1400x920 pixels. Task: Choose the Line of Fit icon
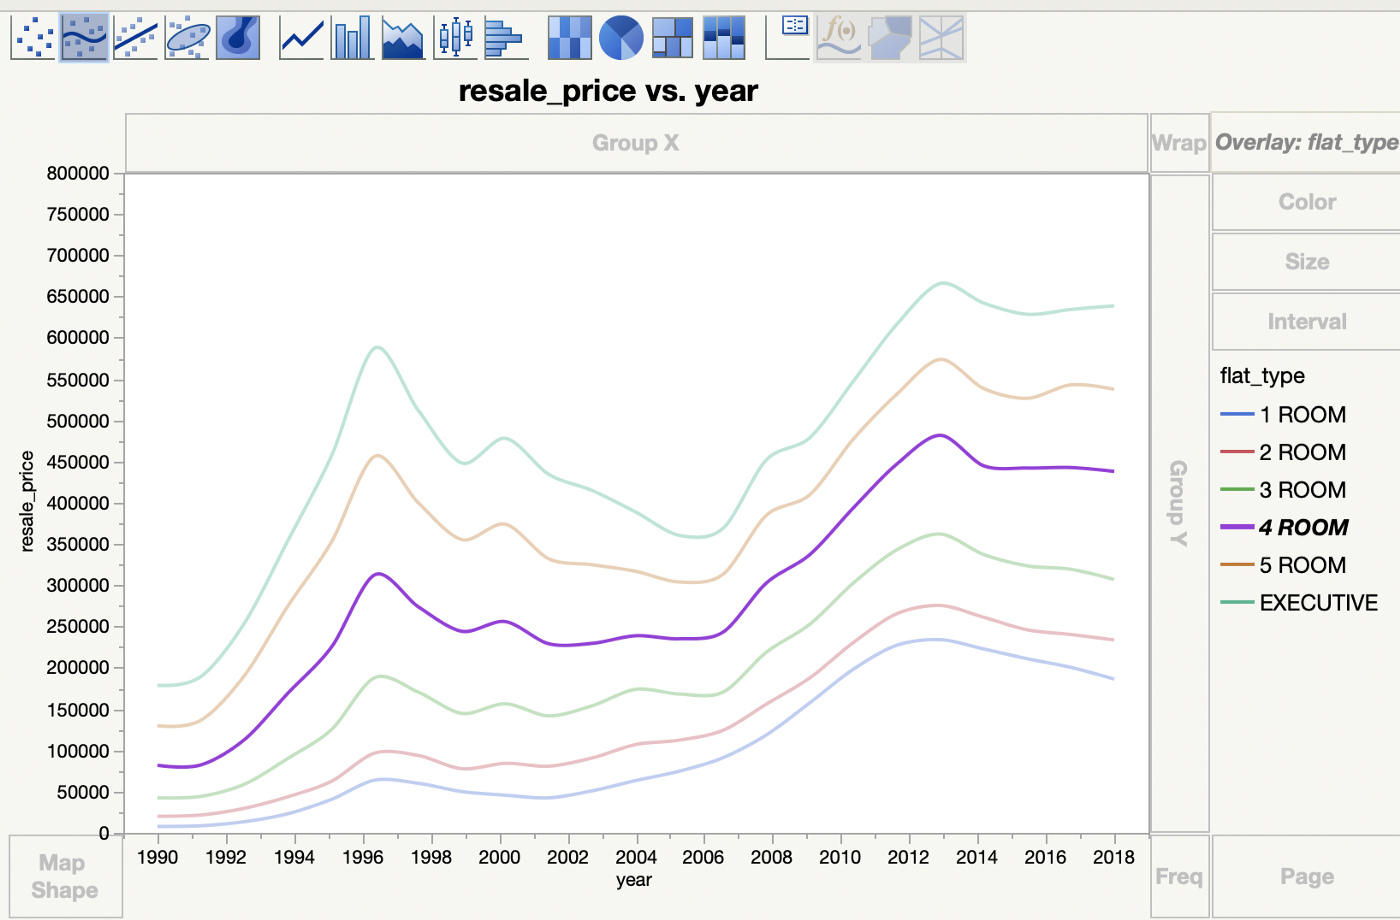[x=135, y=38]
